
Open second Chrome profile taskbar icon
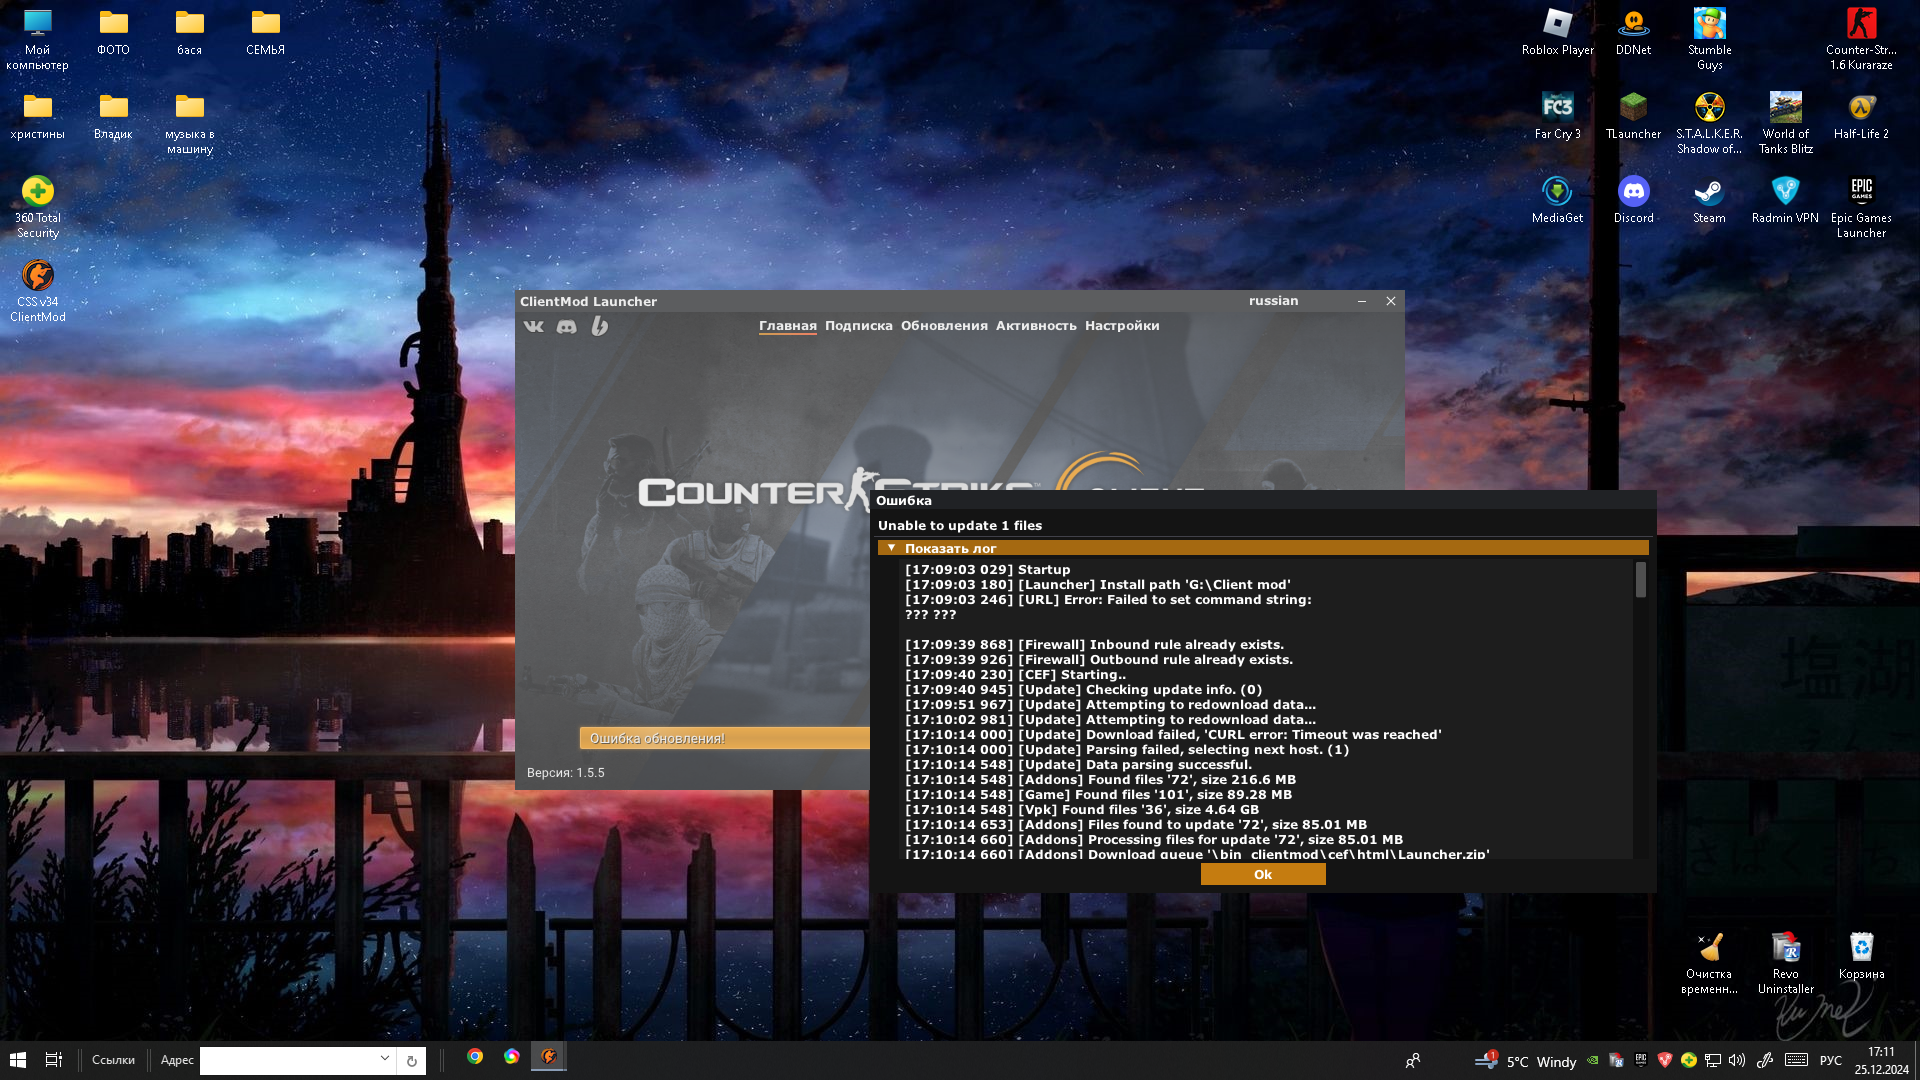click(x=512, y=1057)
